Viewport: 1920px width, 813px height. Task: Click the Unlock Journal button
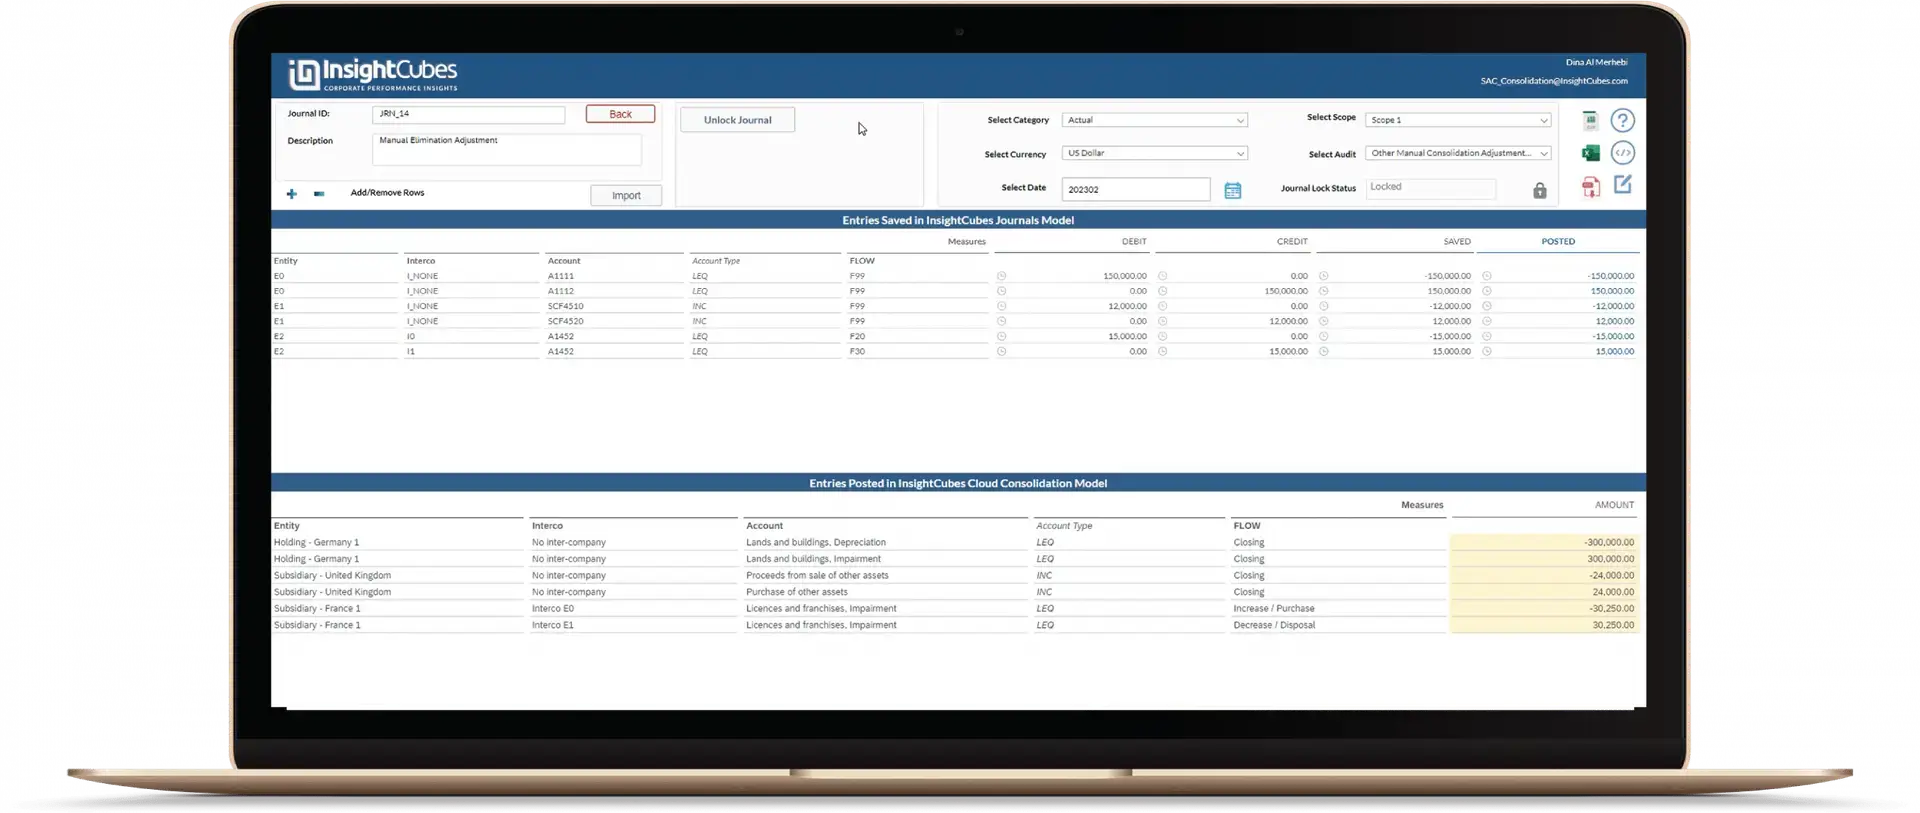tap(737, 120)
